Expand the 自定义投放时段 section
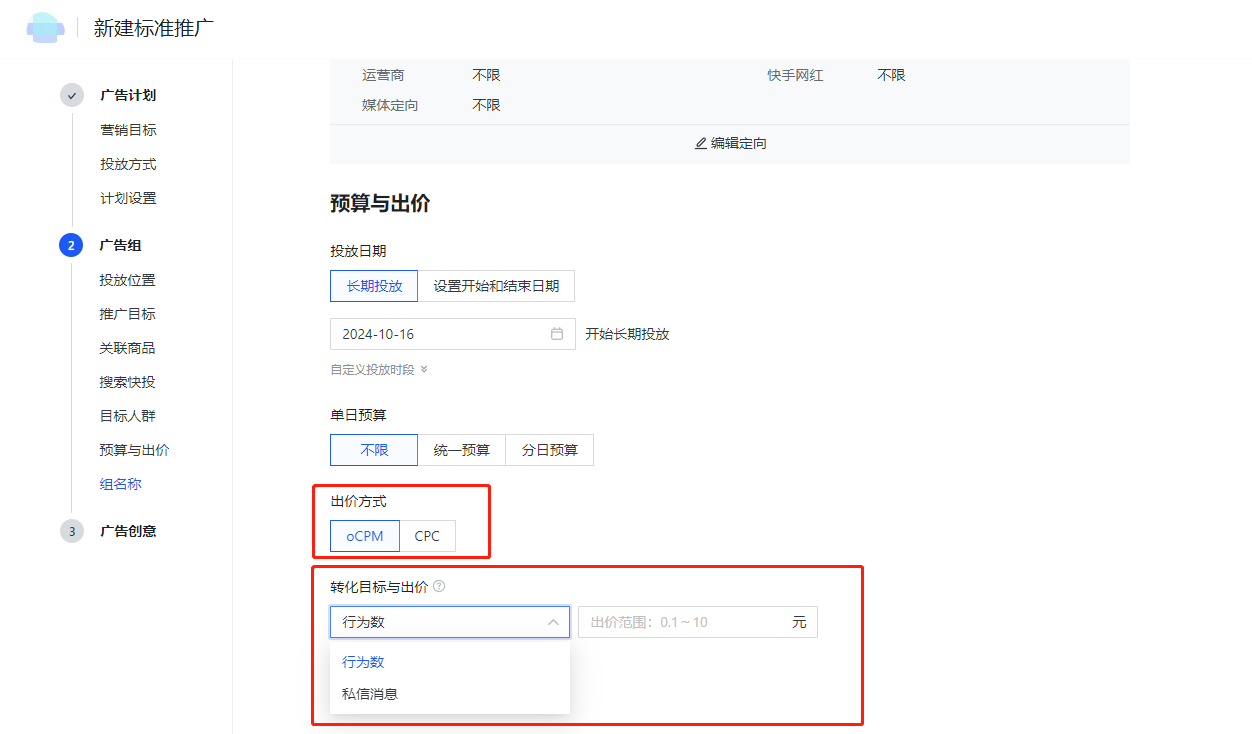 click(378, 369)
